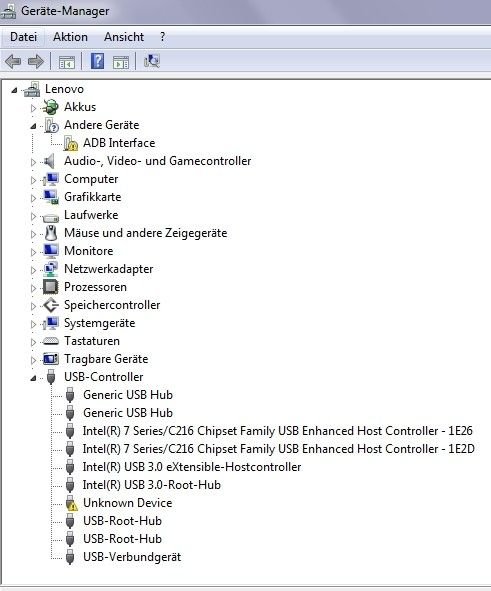491x591 pixels.
Task: Expand the Grafikkarte category
Action: coord(33,198)
